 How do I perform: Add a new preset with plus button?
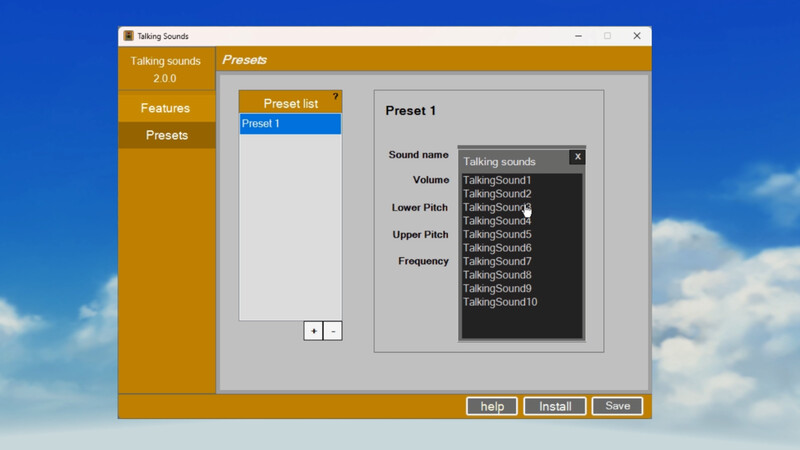(x=313, y=331)
